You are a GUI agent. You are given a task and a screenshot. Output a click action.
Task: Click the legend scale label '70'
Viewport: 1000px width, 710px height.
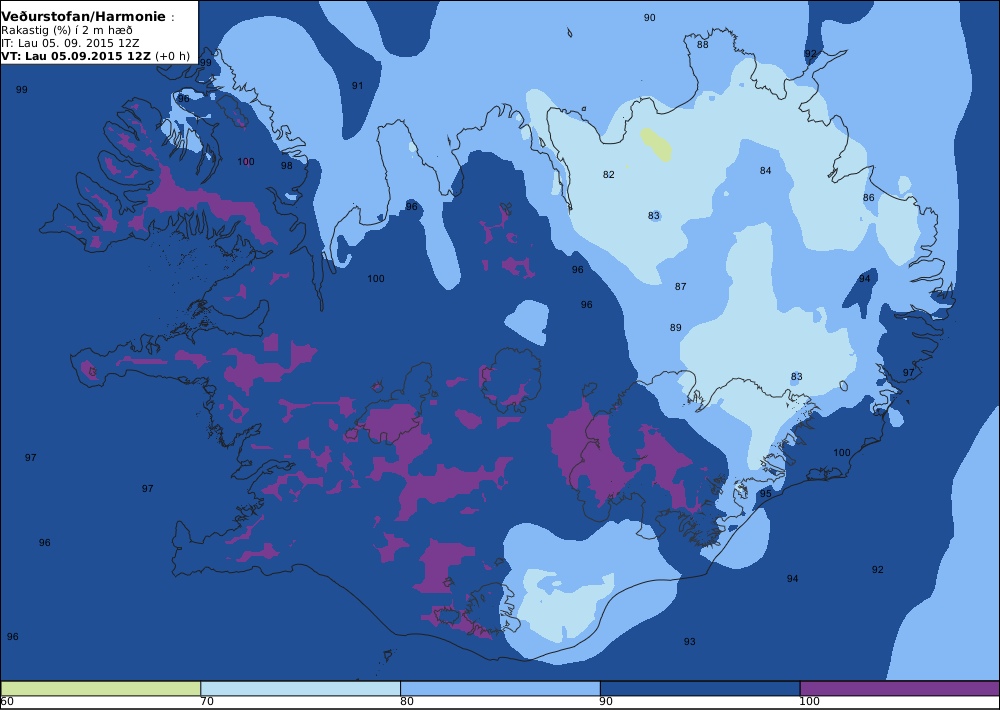207,702
